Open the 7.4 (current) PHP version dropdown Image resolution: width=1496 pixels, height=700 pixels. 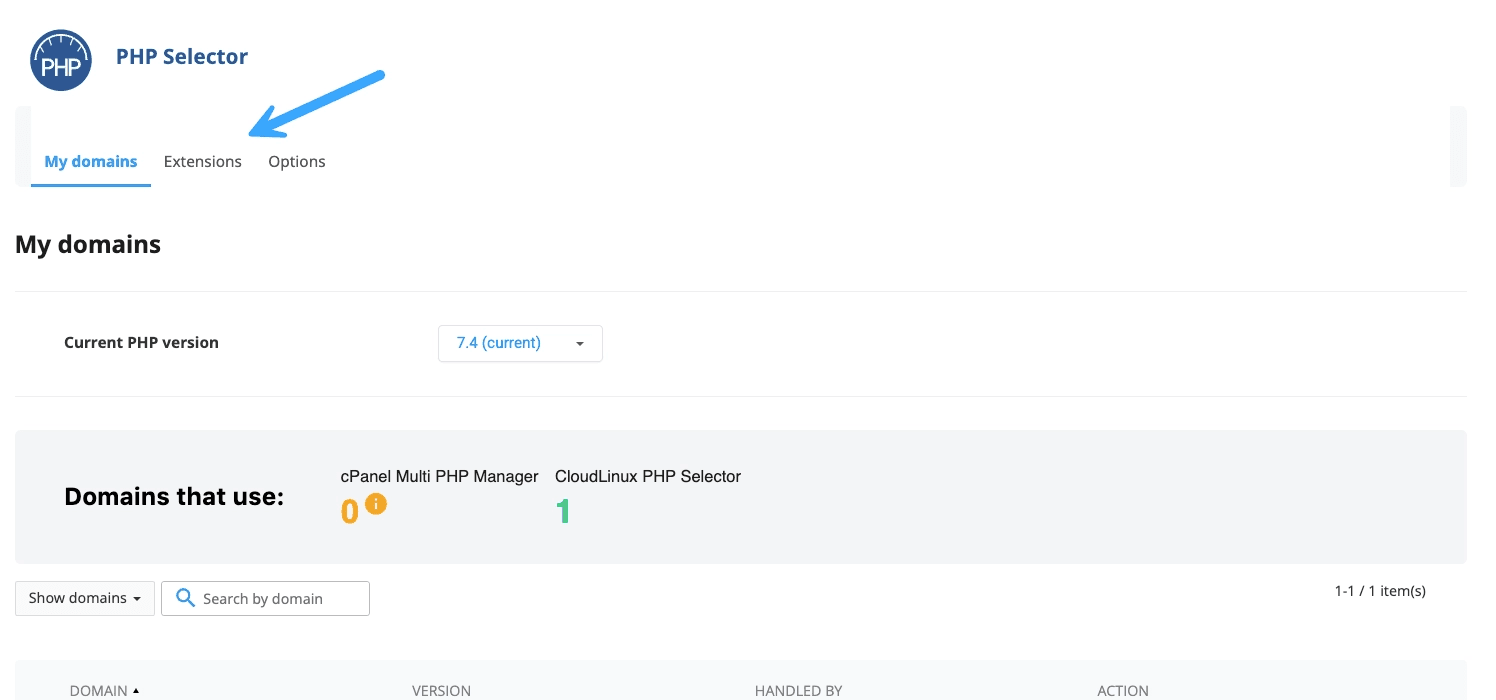pyautogui.click(x=520, y=343)
